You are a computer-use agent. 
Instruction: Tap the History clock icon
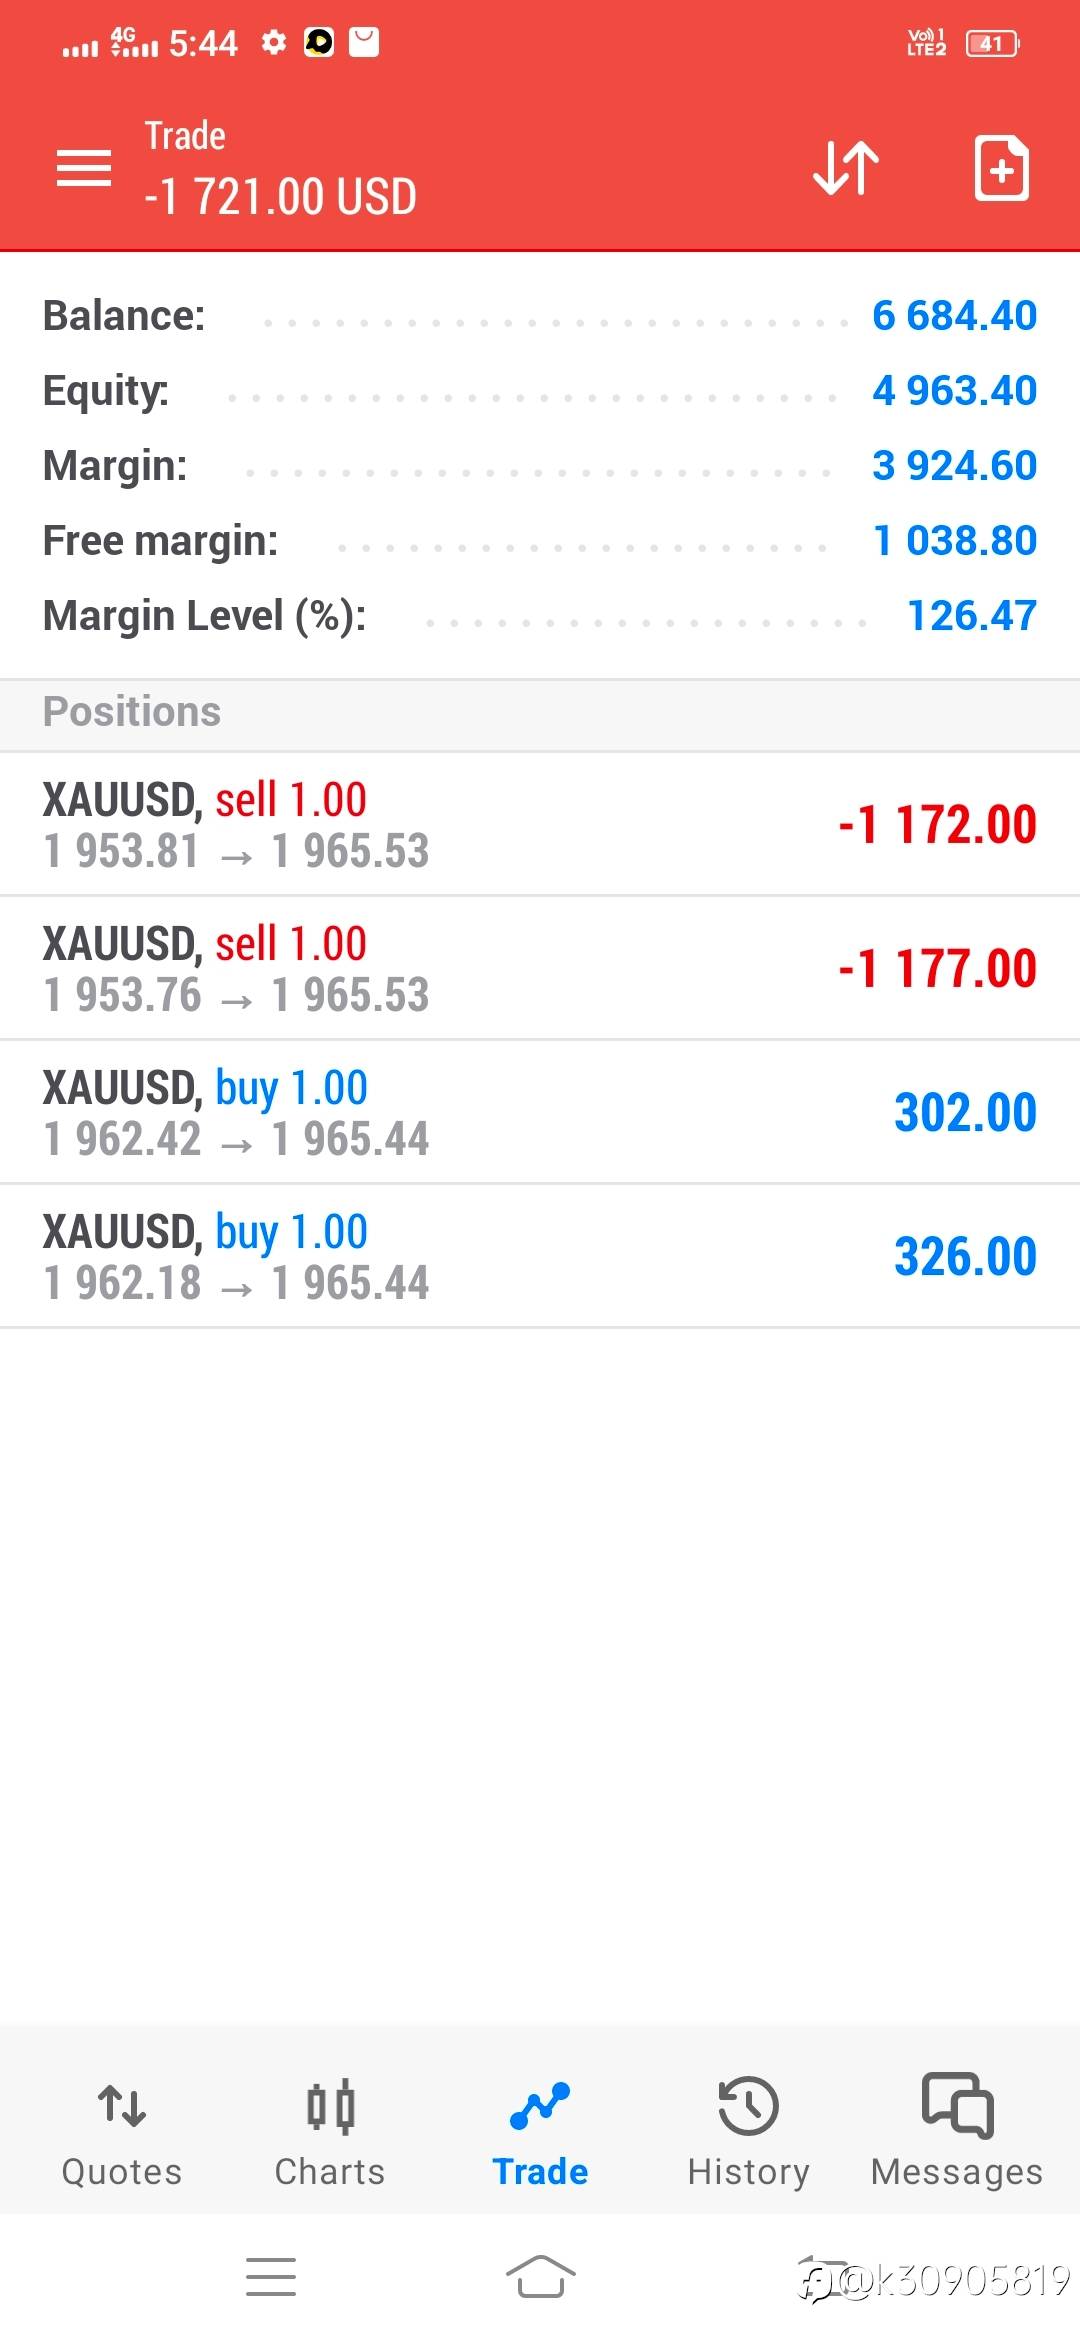748,2106
